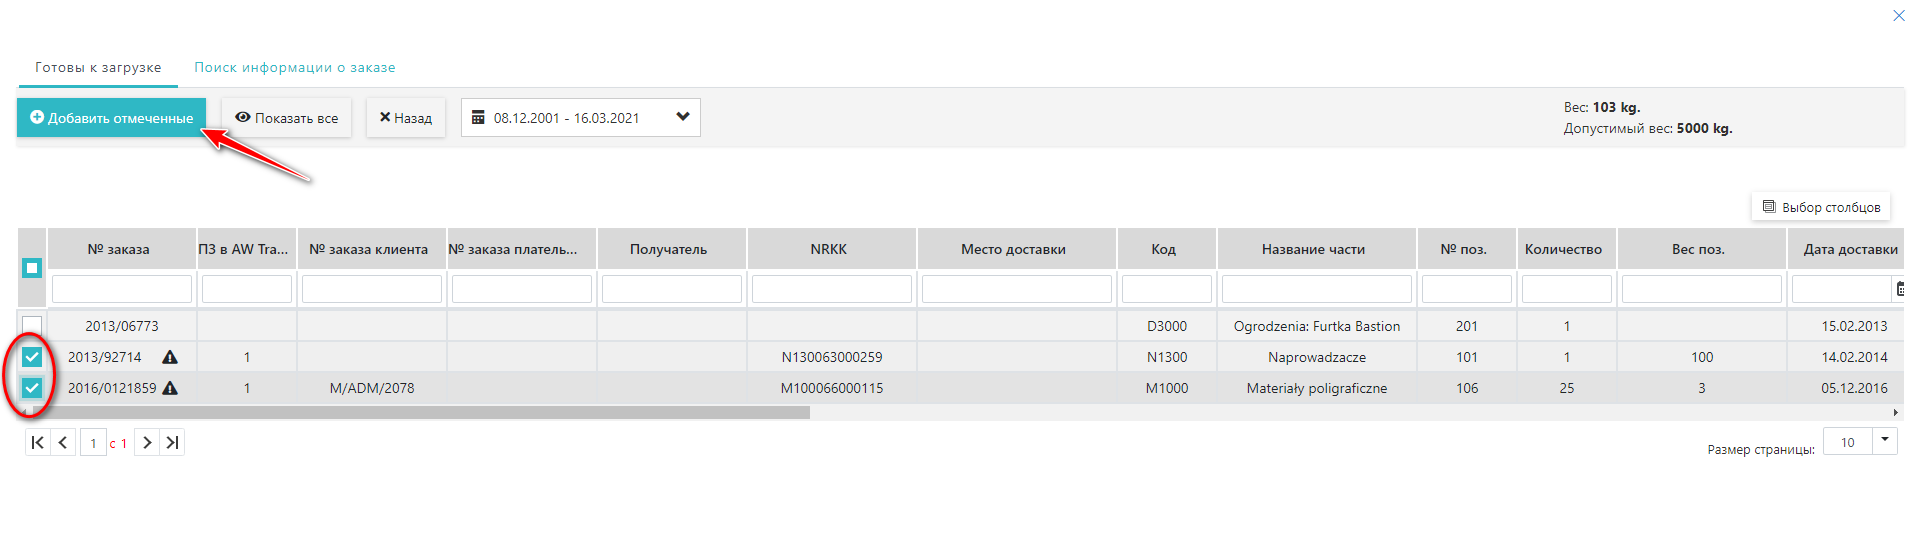Click the Показать все button
This screenshot has height=538, width=1920.
[x=286, y=117]
